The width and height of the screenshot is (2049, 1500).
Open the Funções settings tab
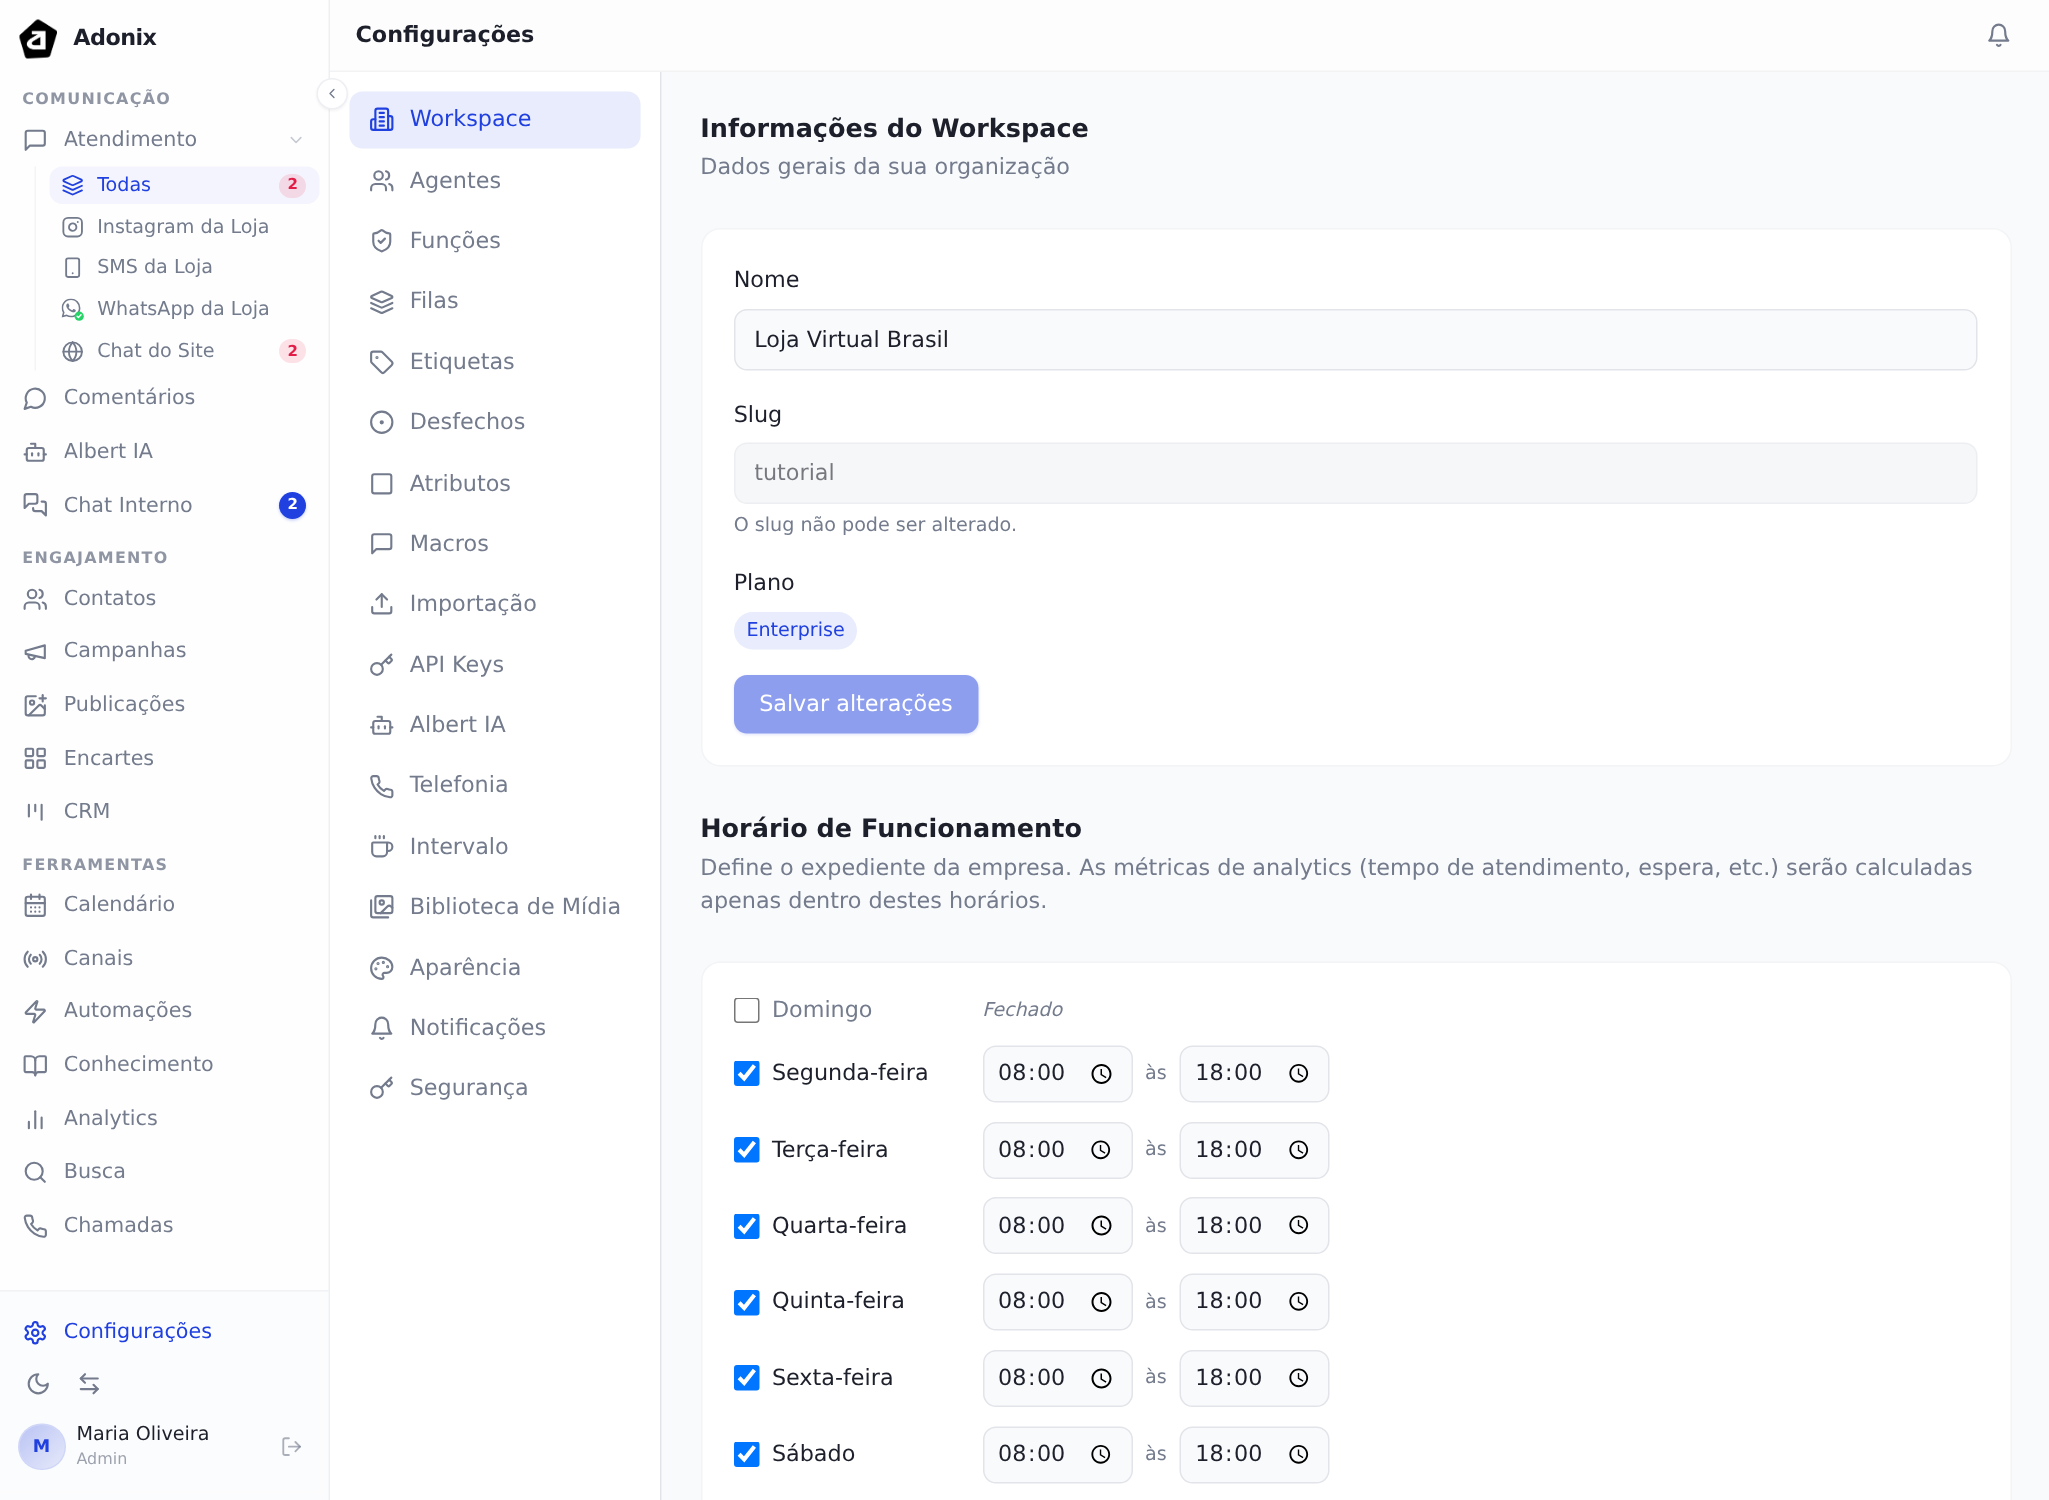tap(495, 241)
